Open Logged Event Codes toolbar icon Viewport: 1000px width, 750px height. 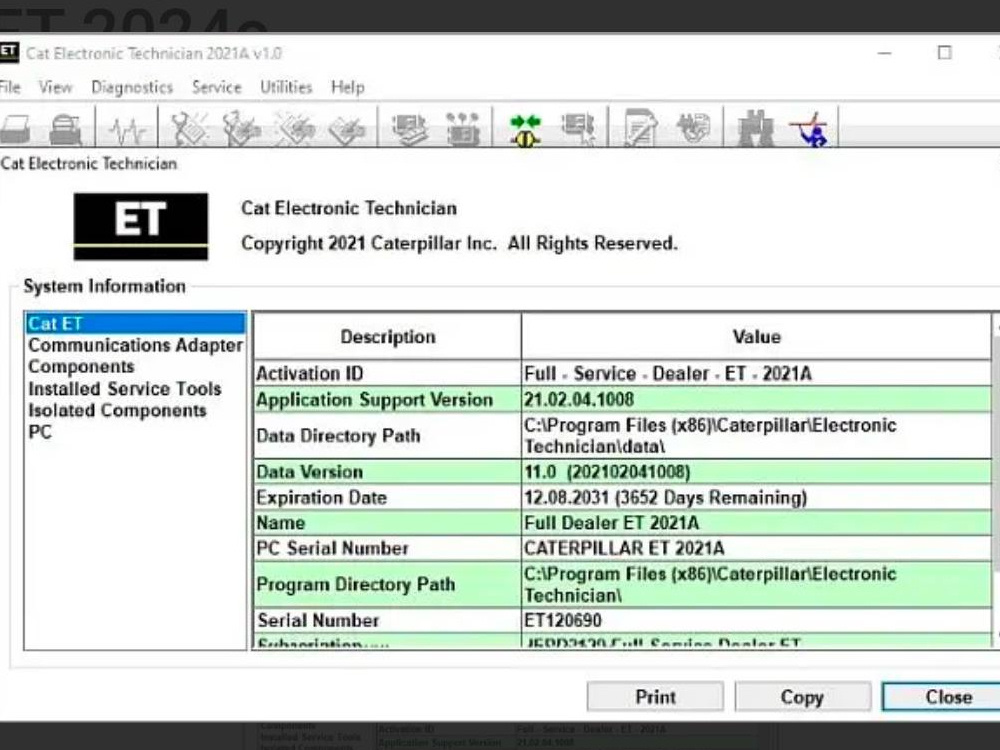coord(347,129)
